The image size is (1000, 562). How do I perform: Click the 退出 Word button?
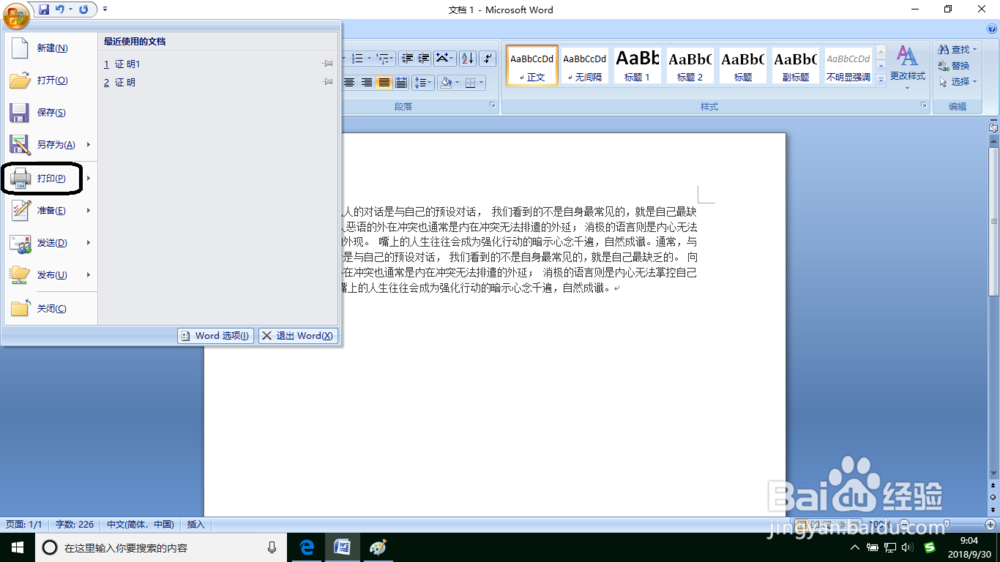point(298,336)
